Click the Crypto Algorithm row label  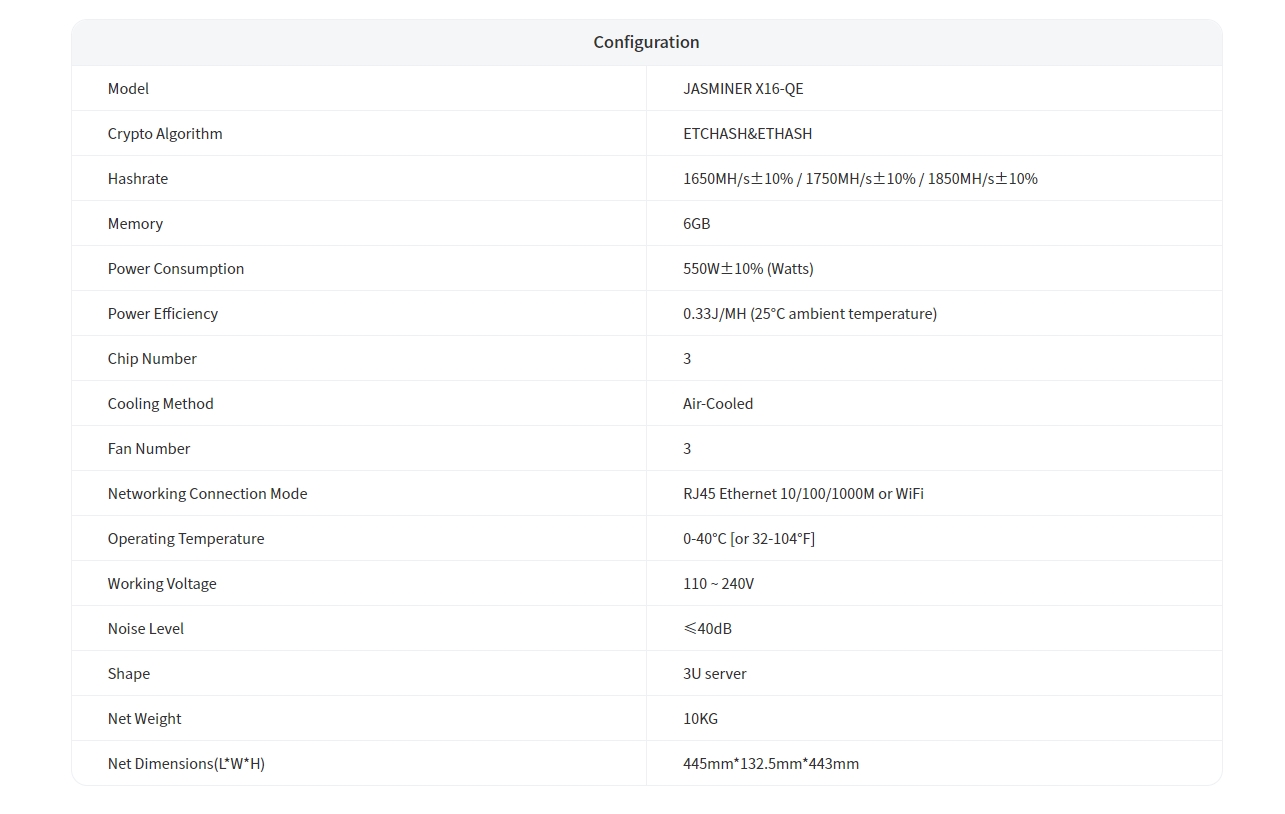165,134
